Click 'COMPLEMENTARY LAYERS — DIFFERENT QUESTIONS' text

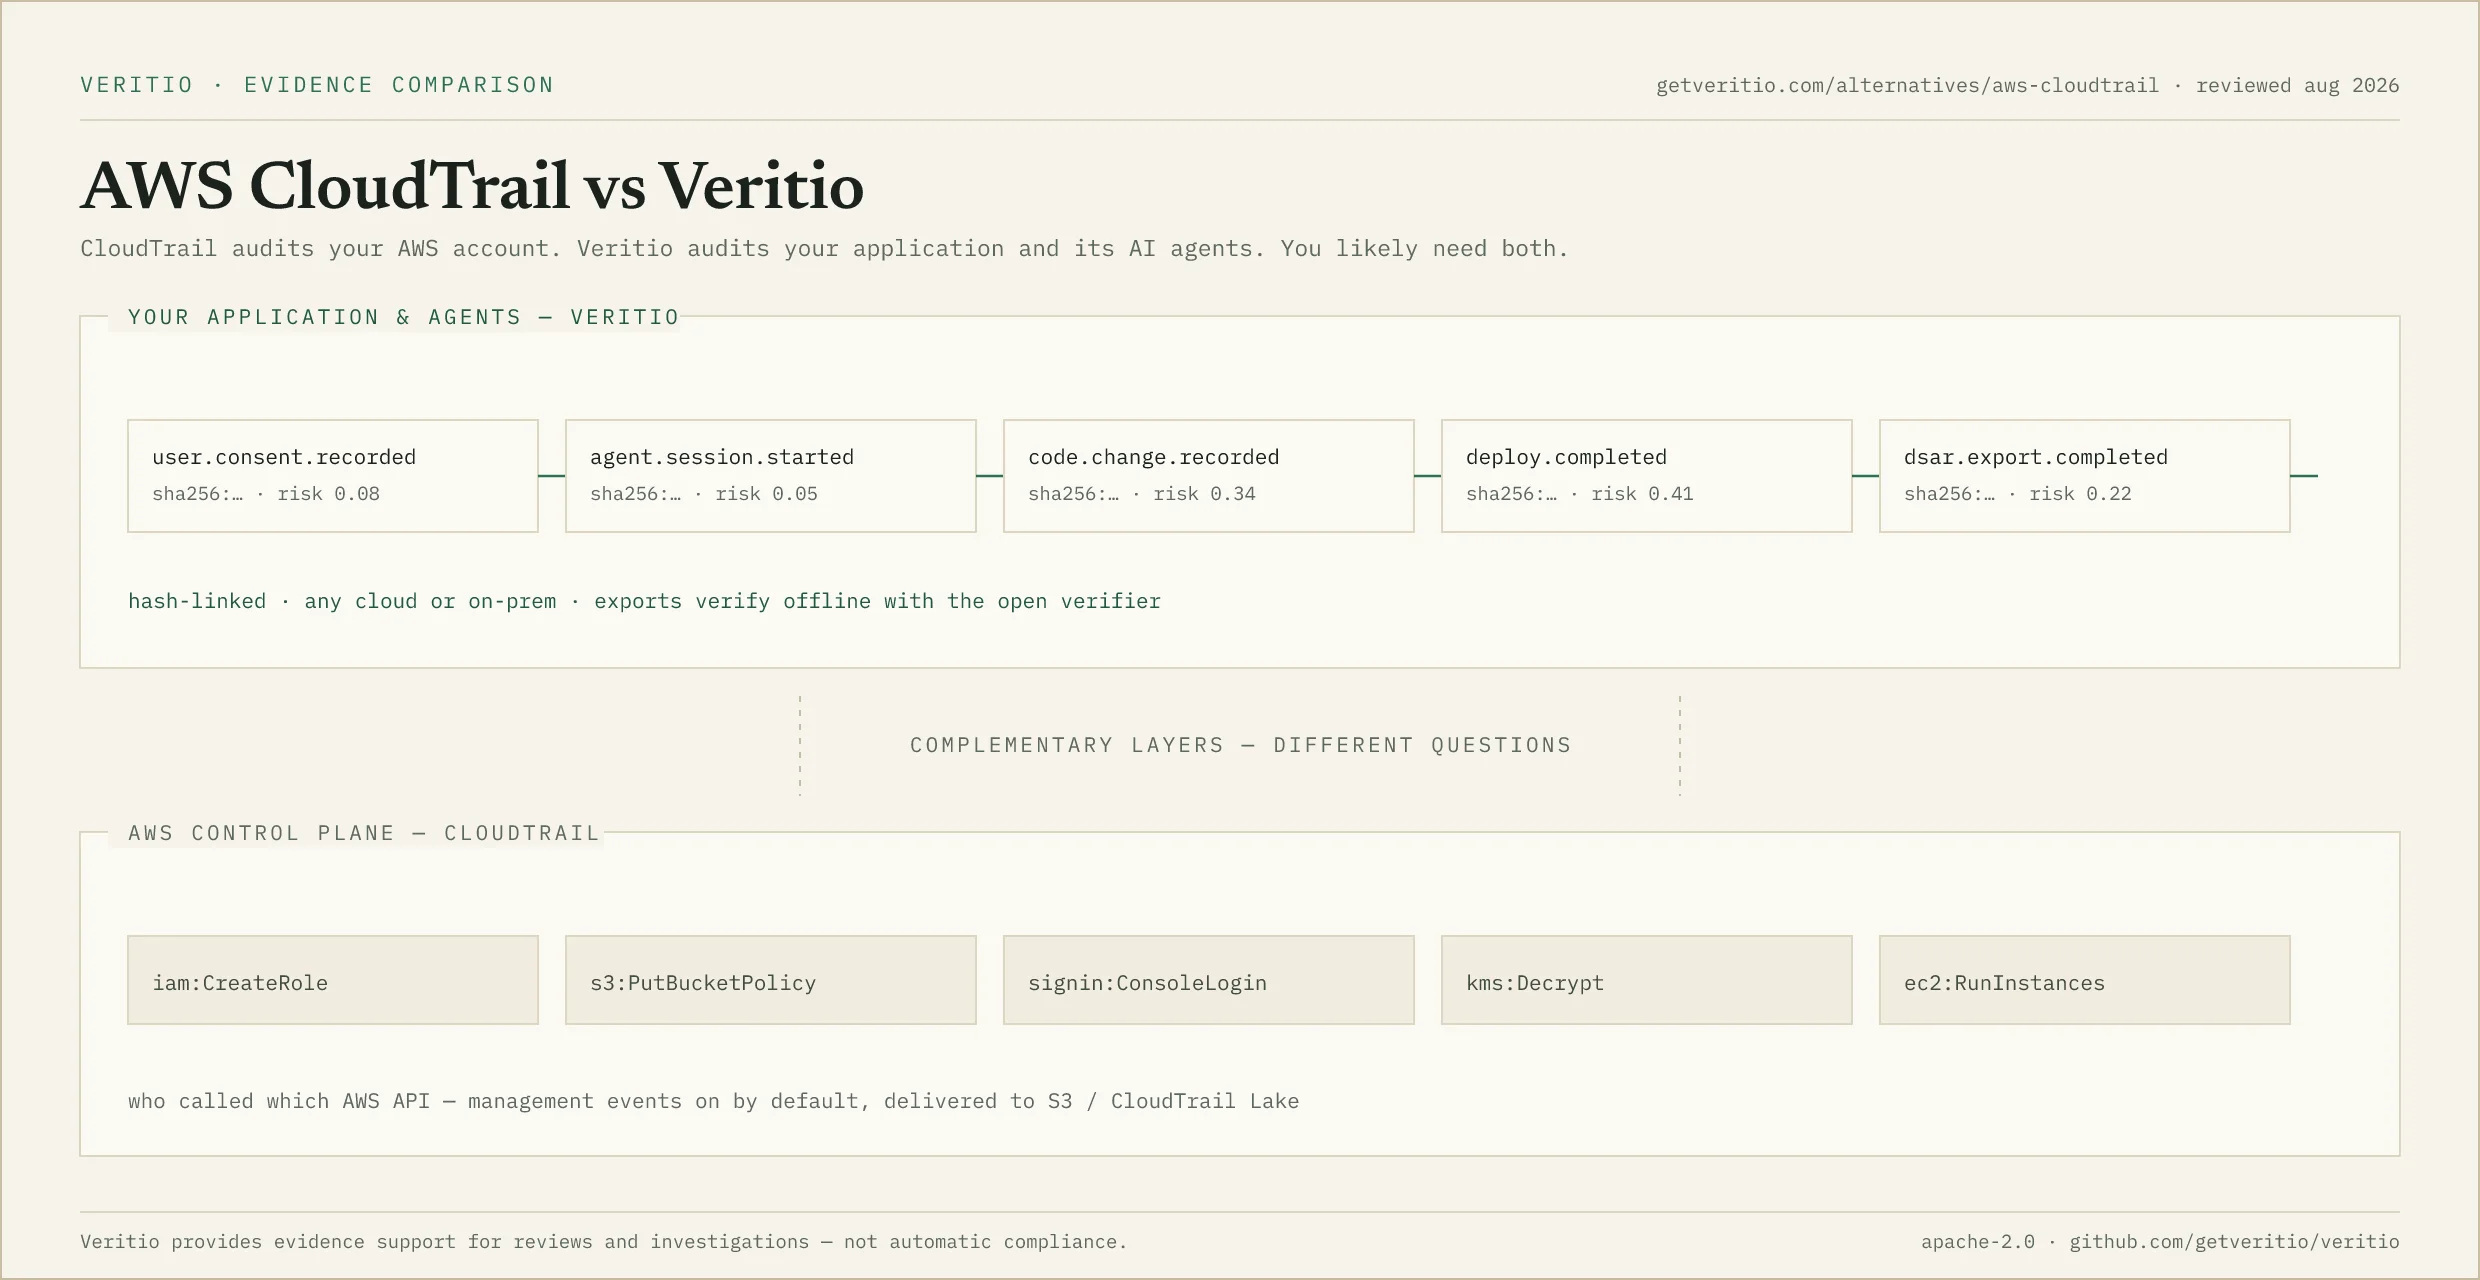(1240, 745)
